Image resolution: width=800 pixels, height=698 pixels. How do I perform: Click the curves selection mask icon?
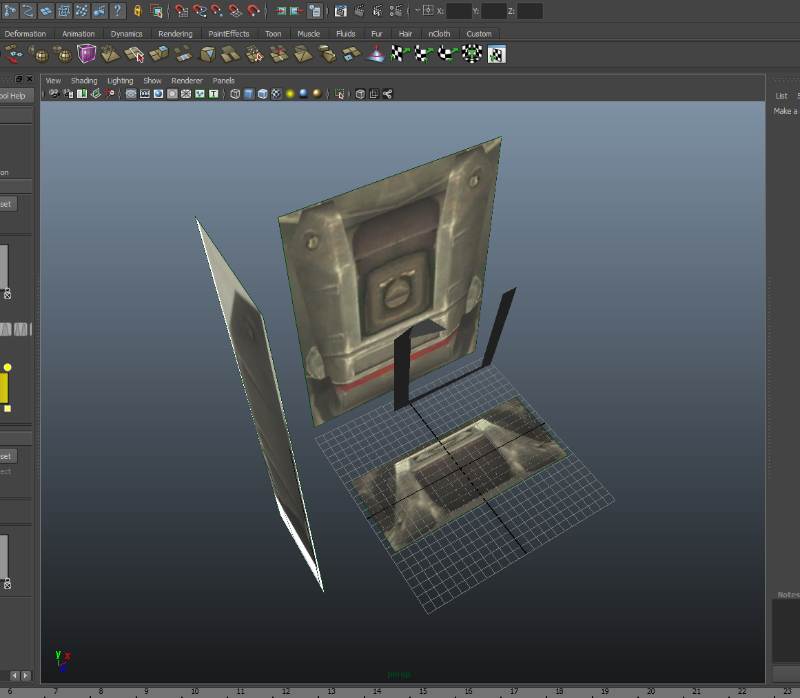(x=28, y=11)
